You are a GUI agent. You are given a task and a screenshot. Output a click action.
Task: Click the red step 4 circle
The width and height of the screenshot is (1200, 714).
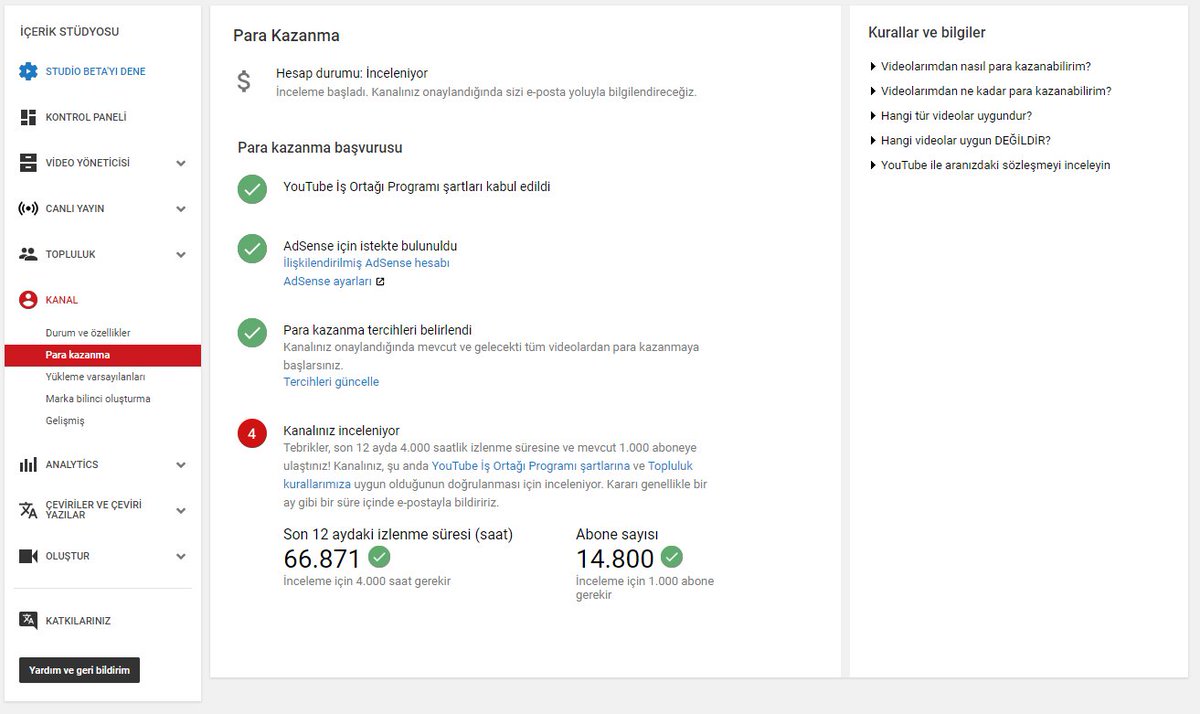pyautogui.click(x=252, y=434)
